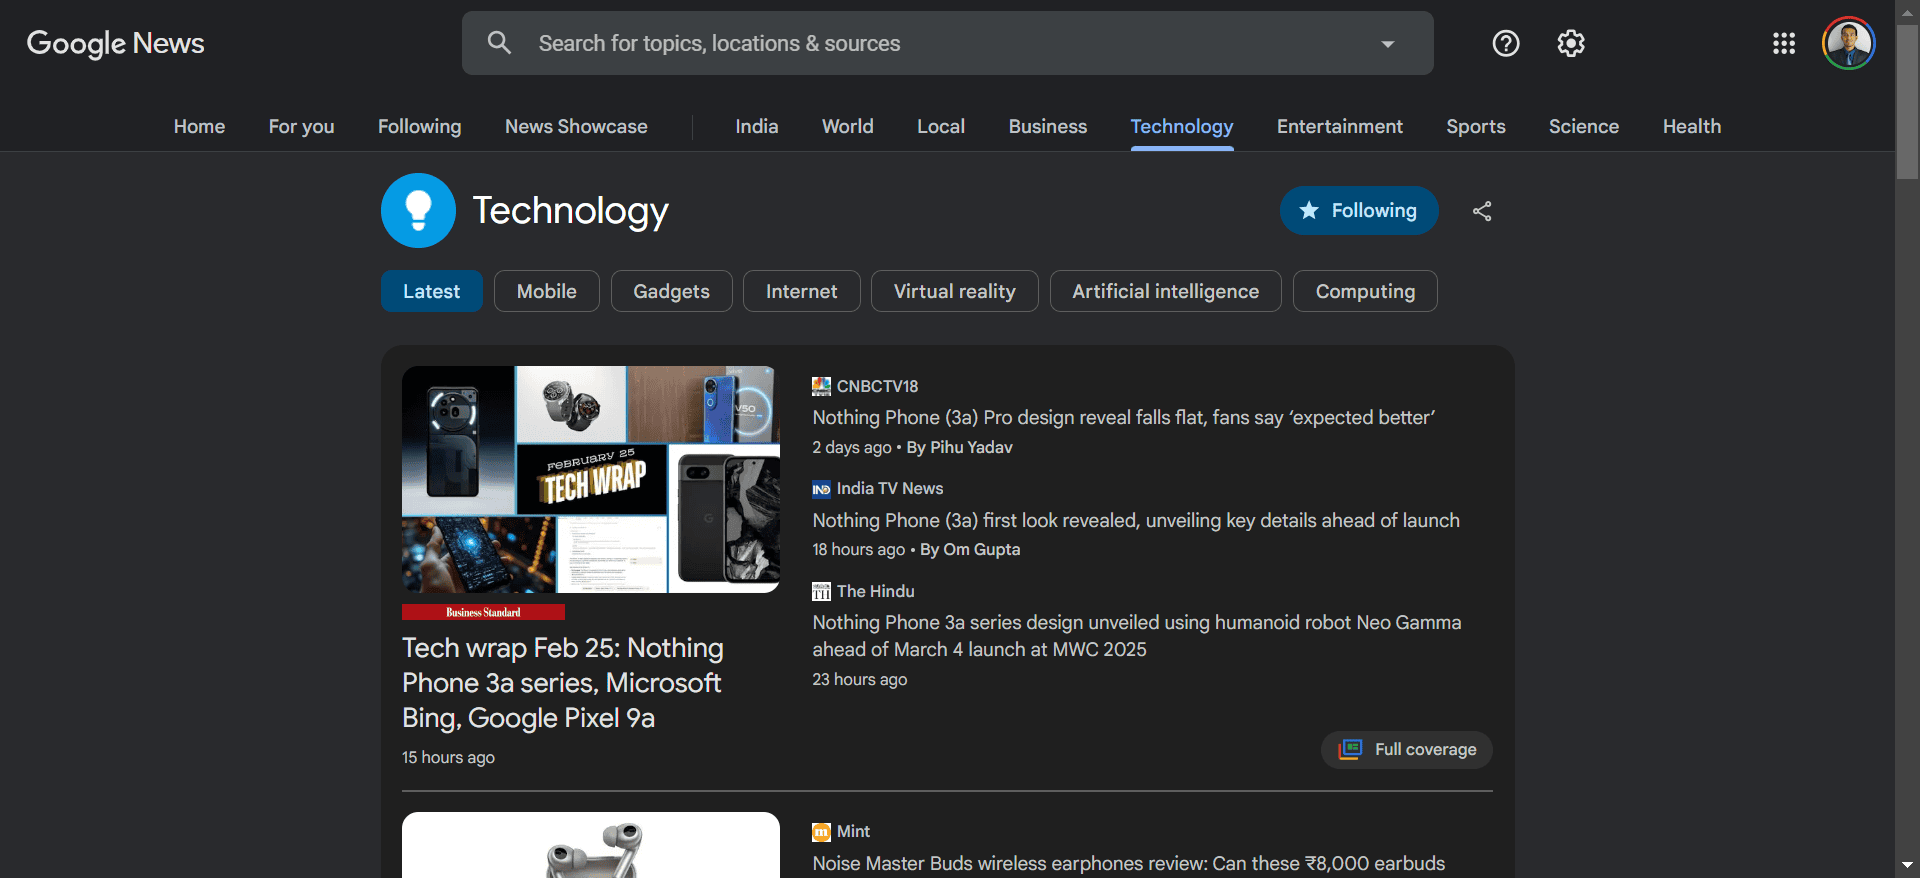Select the Internet filter chip

(801, 291)
